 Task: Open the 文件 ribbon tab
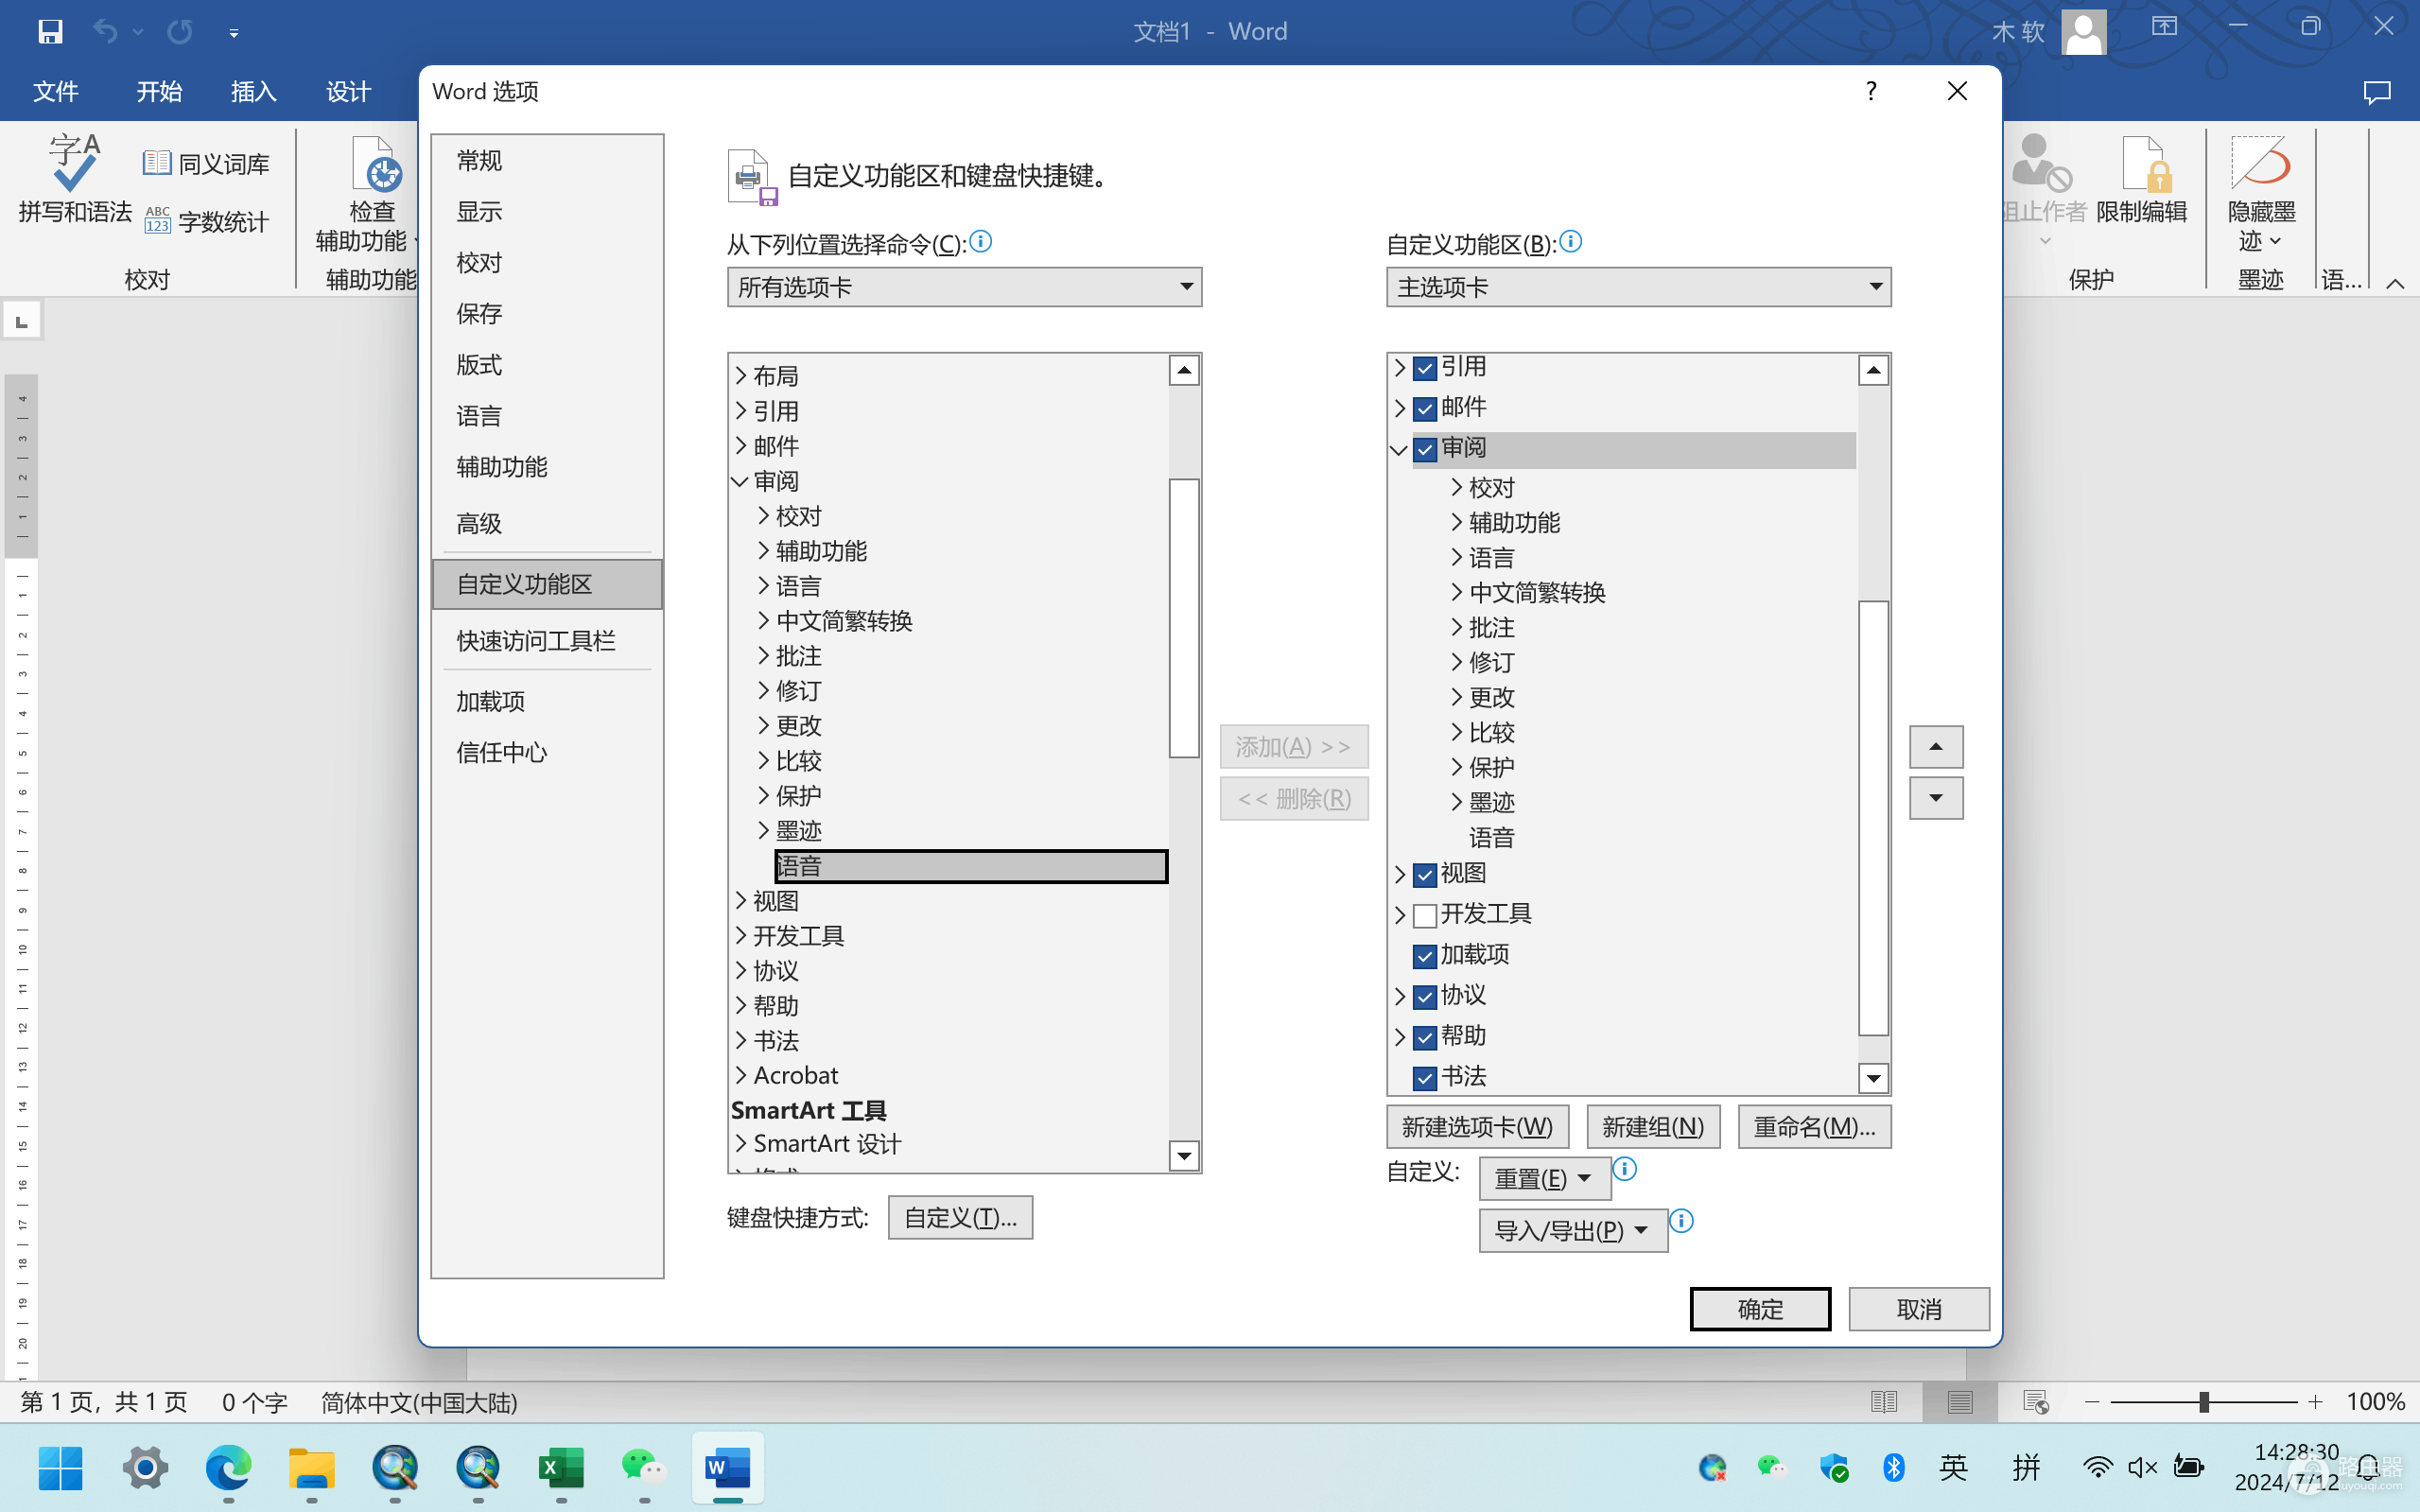click(56, 92)
